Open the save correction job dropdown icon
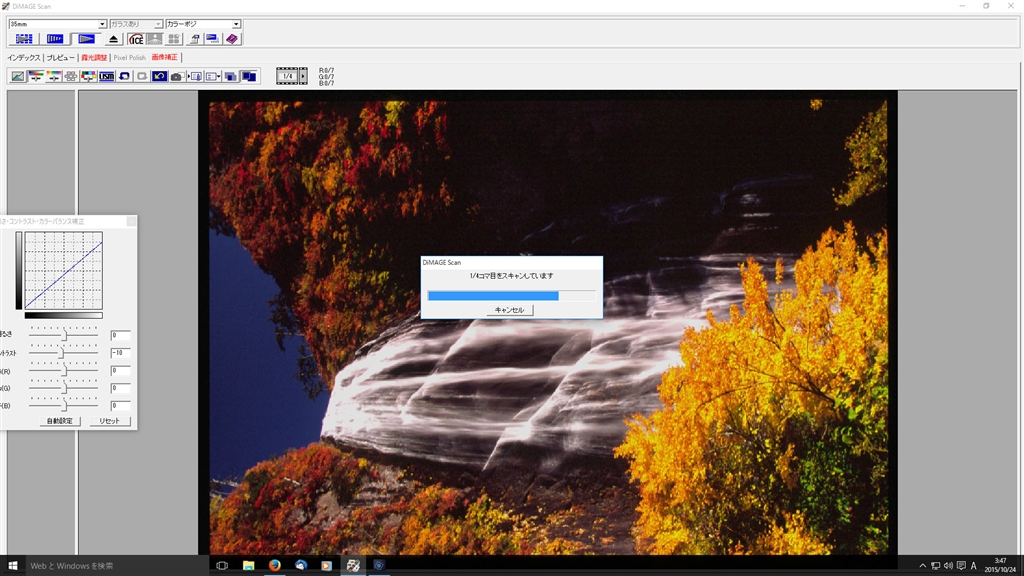This screenshot has height=576, width=1024. (x=213, y=76)
